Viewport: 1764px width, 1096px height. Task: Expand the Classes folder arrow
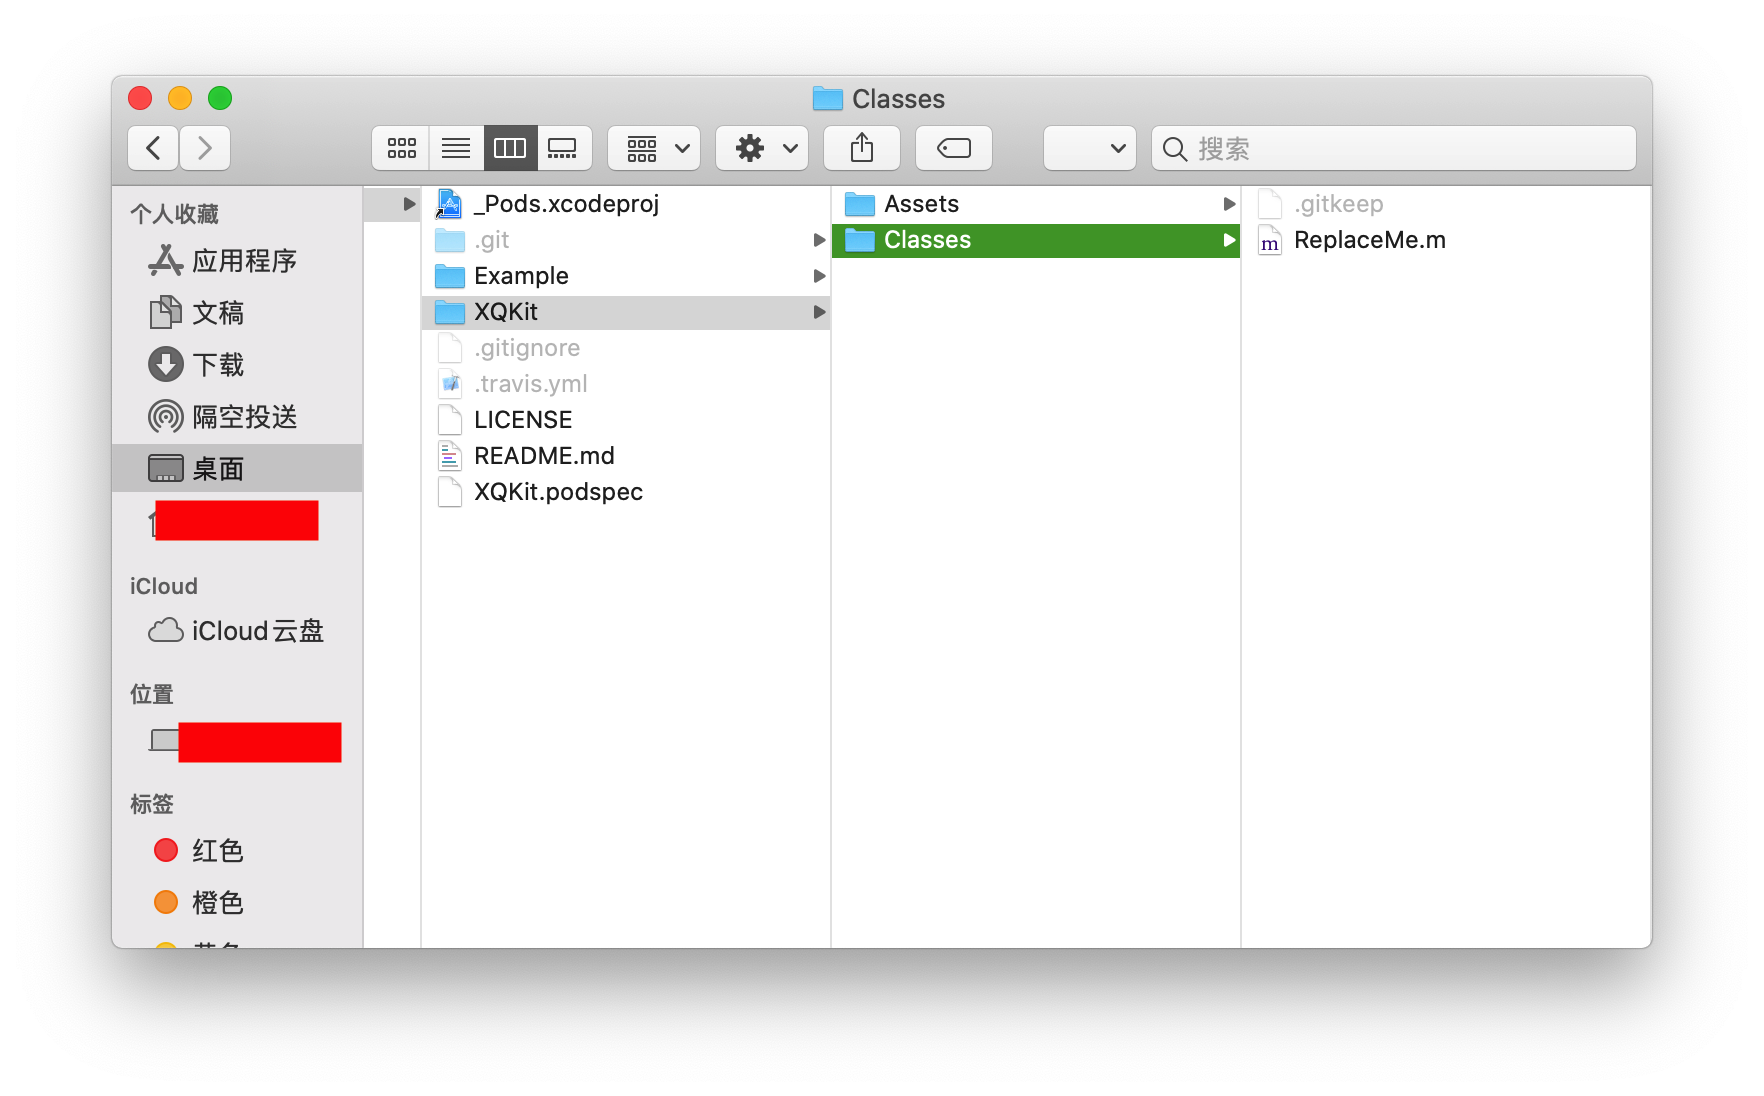coord(1229,240)
